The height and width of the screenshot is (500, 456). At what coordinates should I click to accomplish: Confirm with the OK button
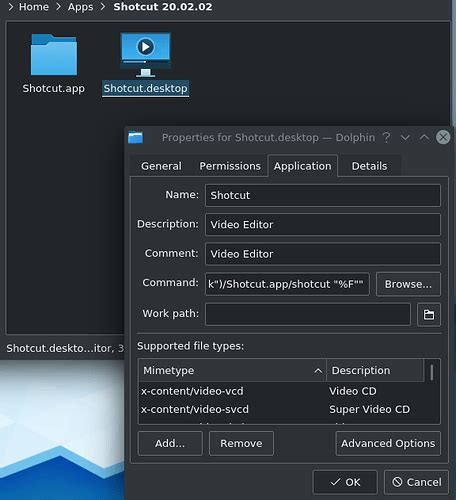pos(345,482)
